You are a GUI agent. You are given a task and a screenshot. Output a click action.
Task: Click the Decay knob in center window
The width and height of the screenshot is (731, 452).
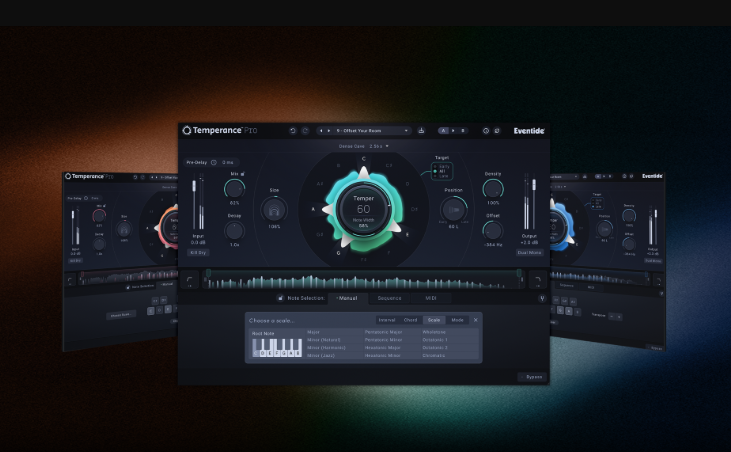(234, 231)
